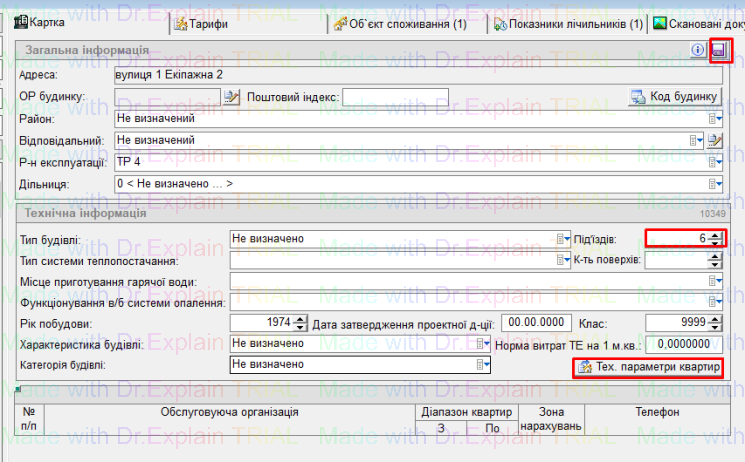Click the Код будинку button
The width and height of the screenshot is (745, 462).
675,97
